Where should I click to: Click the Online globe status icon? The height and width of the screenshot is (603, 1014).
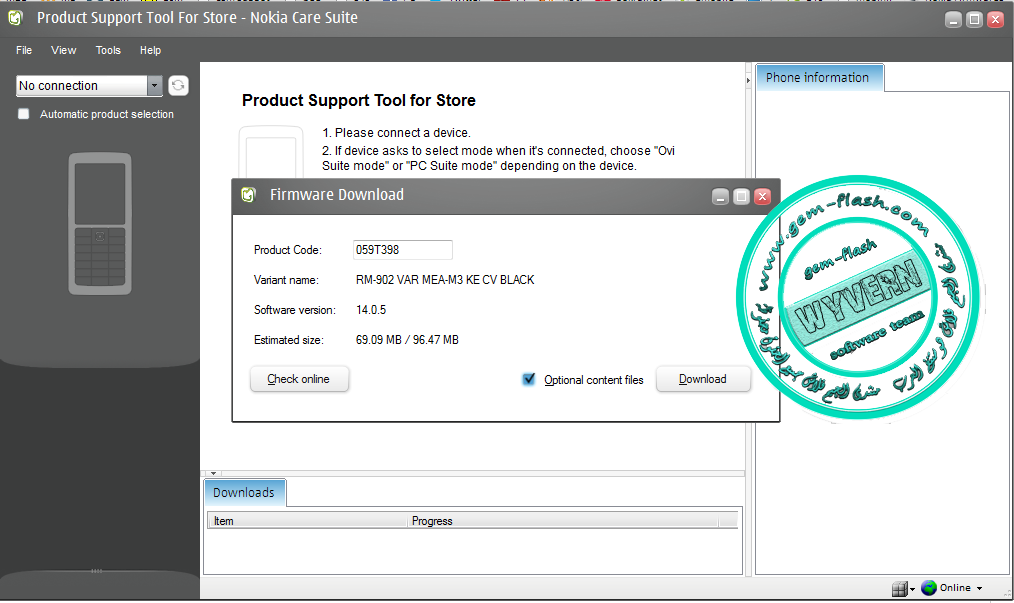click(x=929, y=587)
